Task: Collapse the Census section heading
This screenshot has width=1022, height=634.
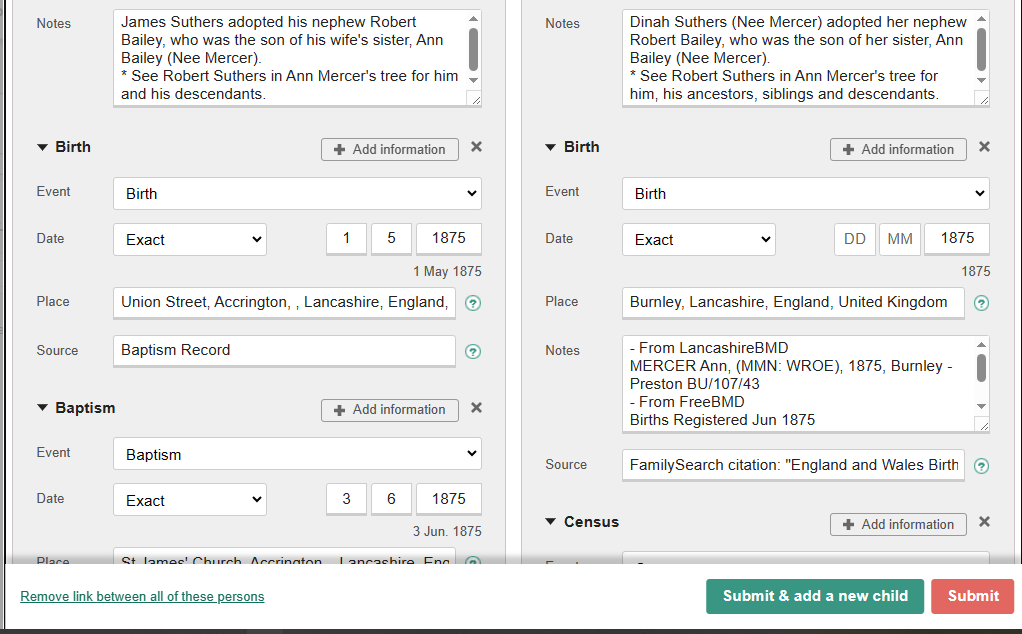Action: 550,522
